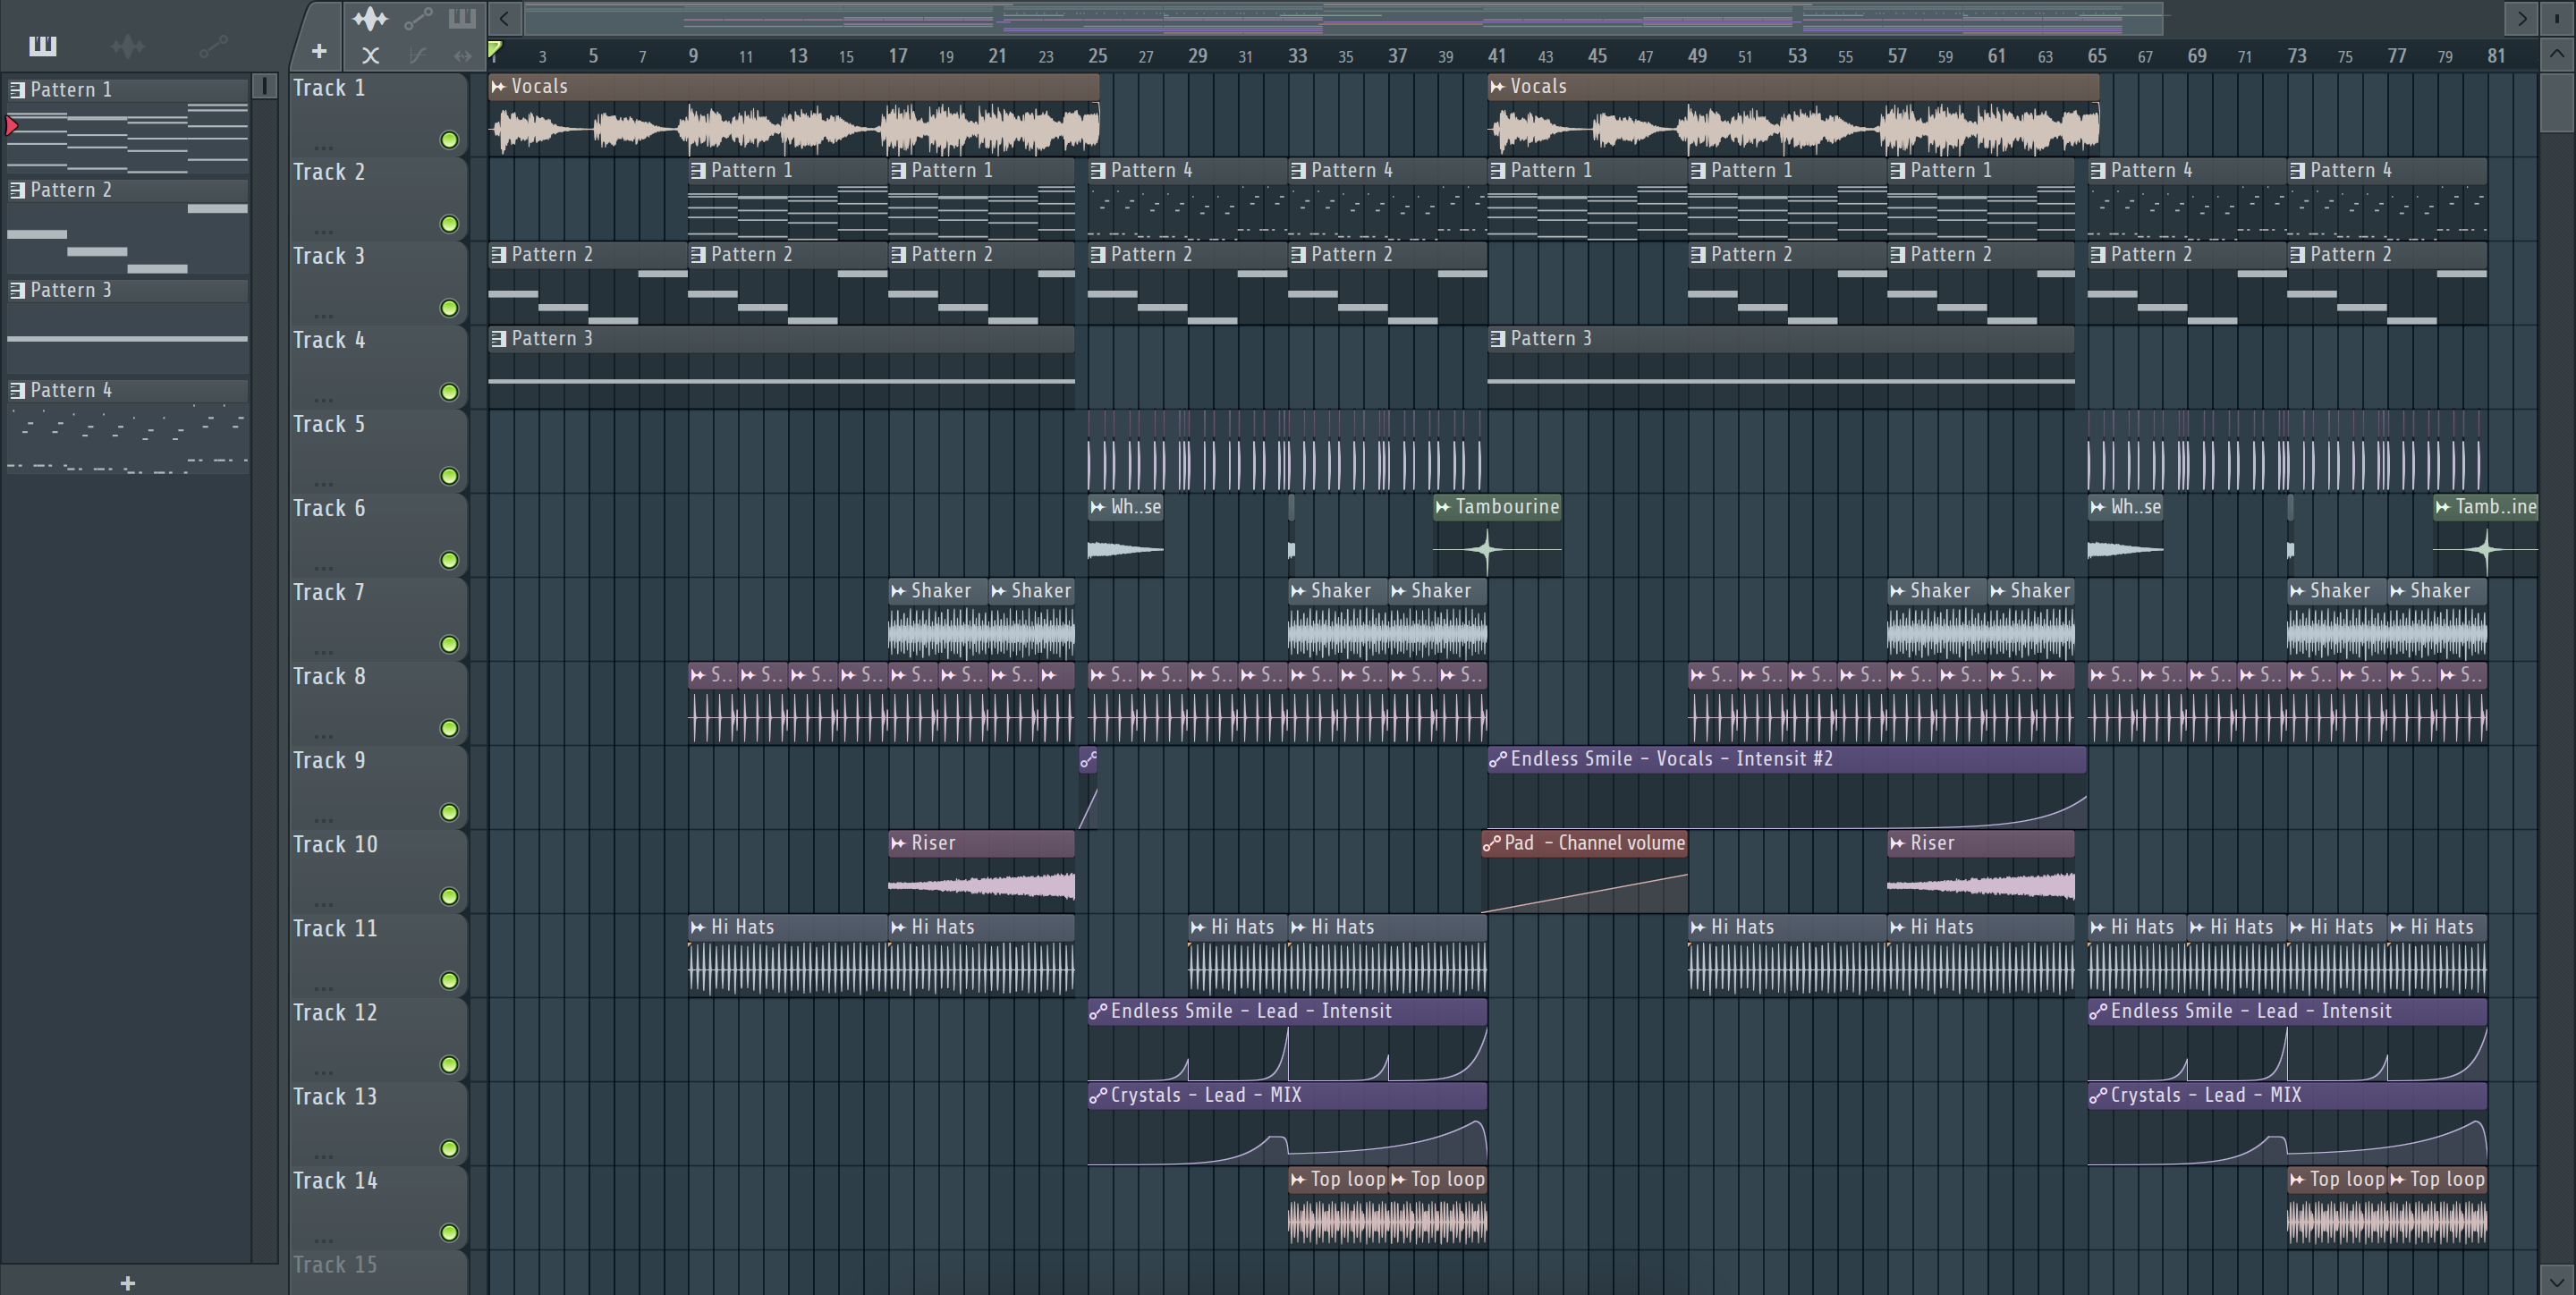Screen dimensions: 2576x1295
Task: Add new pattern with plus at picker bottom
Action: point(127,1283)
